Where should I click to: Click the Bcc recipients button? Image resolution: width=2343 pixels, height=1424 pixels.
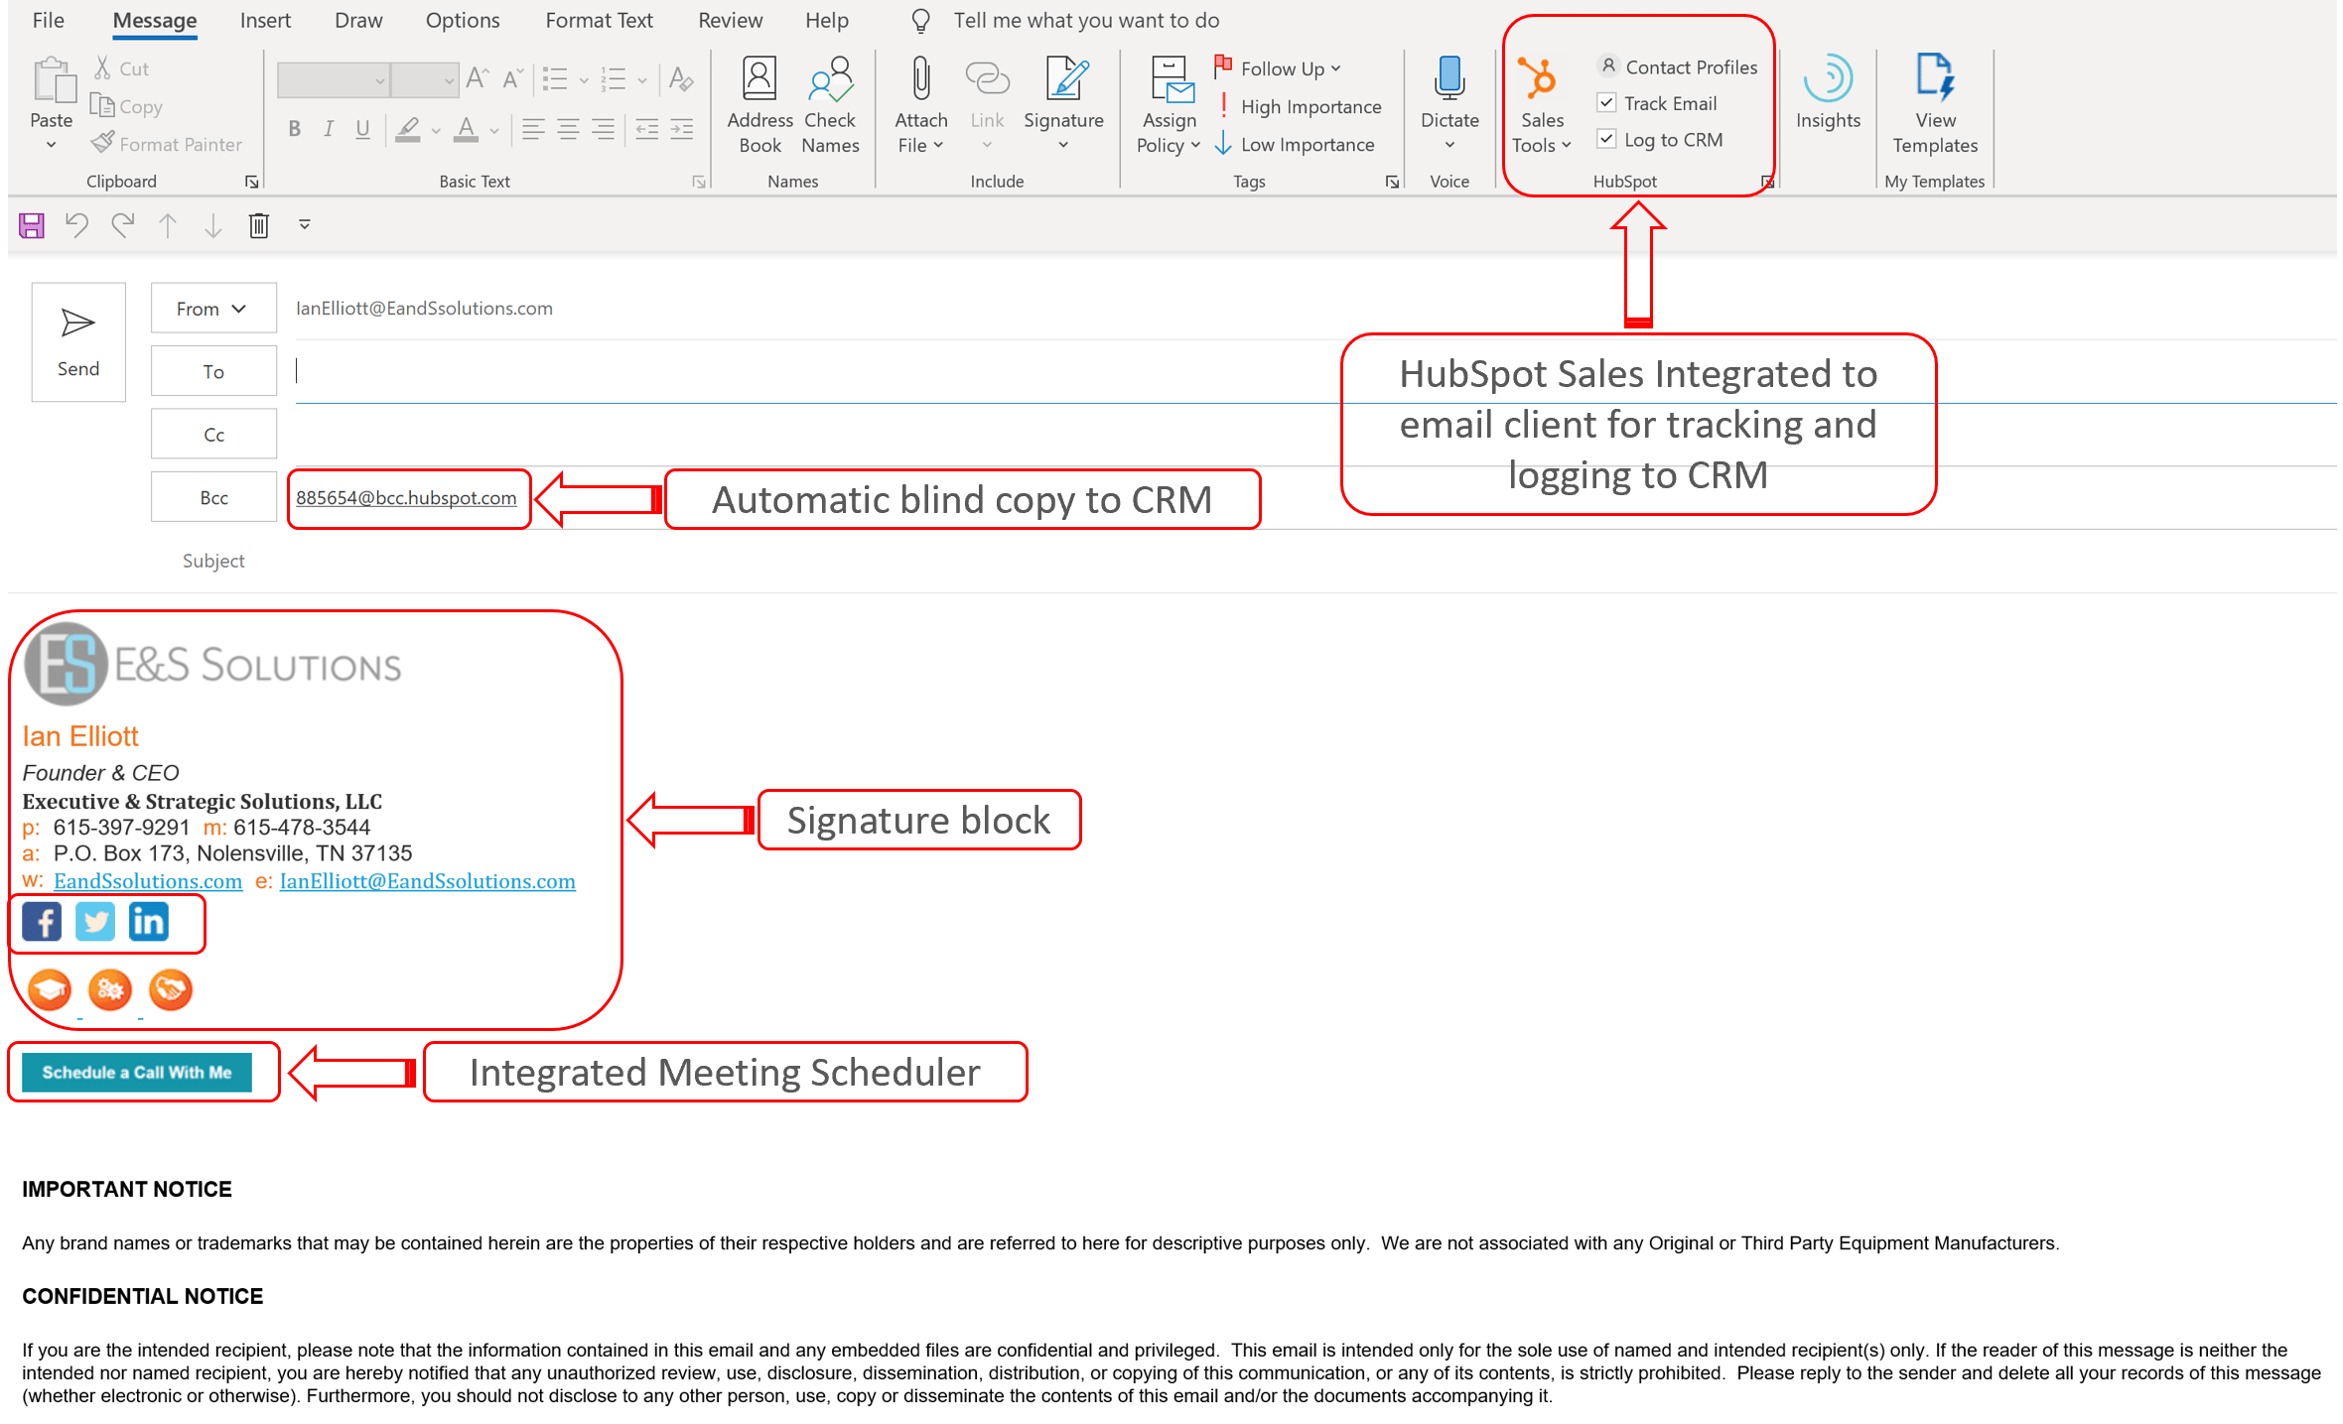pos(213,497)
